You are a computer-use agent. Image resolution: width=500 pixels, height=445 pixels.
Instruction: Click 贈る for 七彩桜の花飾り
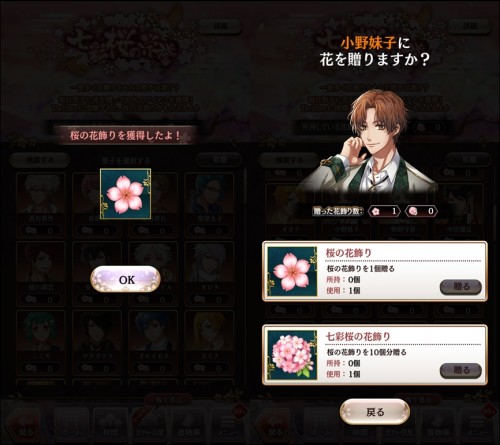[x=461, y=370]
